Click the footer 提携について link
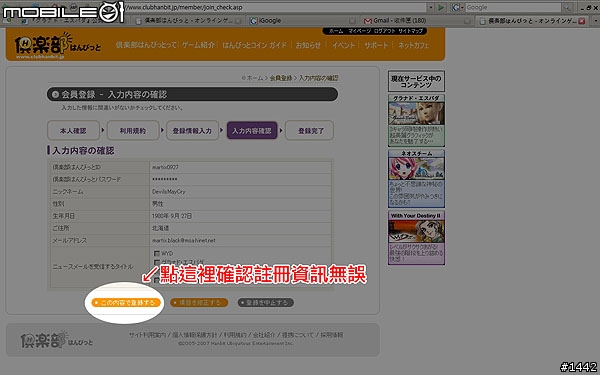 (298, 335)
